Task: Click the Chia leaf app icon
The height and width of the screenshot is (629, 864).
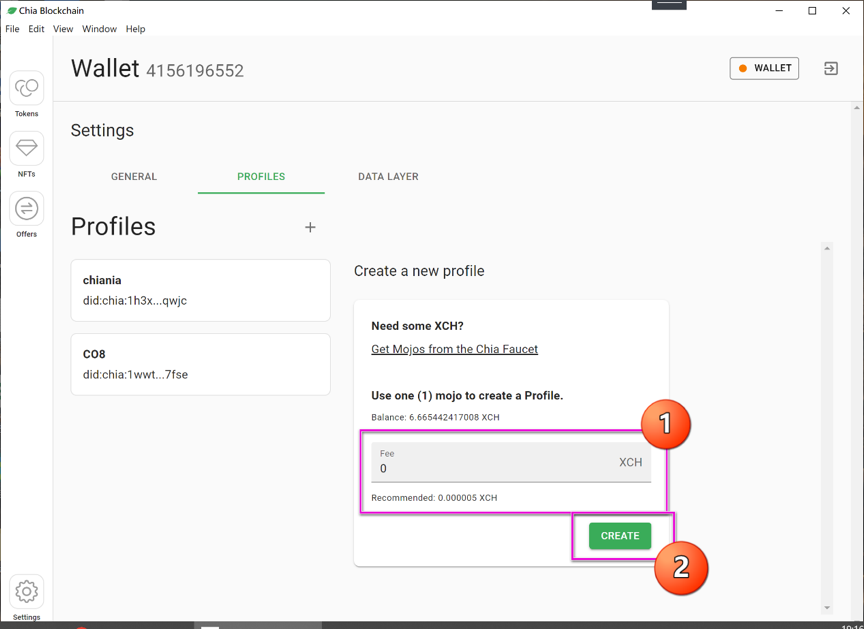Action: point(11,10)
